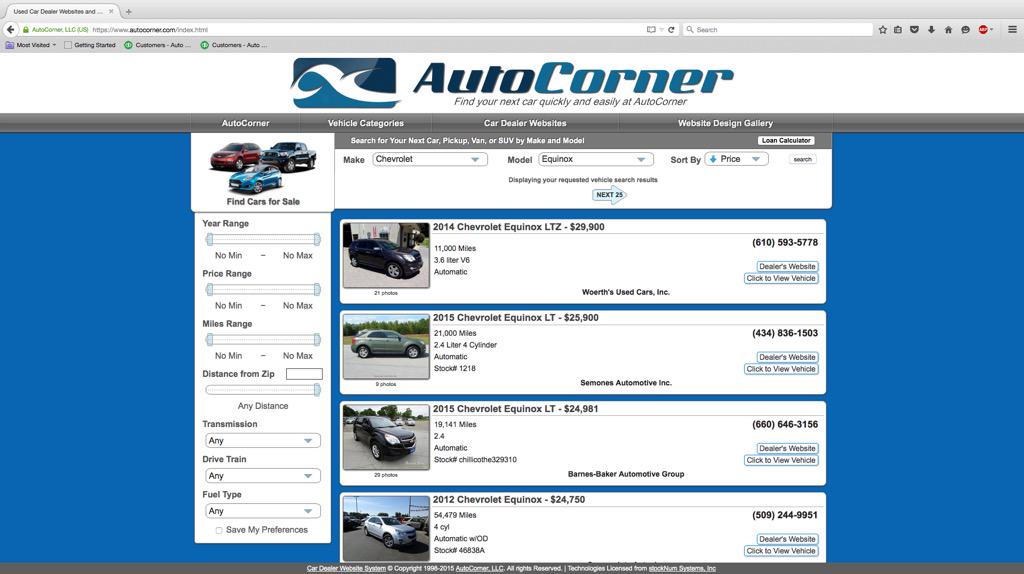Image resolution: width=1024 pixels, height=574 pixels.
Task: Click the Any Distance slider handle
Action: [317, 390]
